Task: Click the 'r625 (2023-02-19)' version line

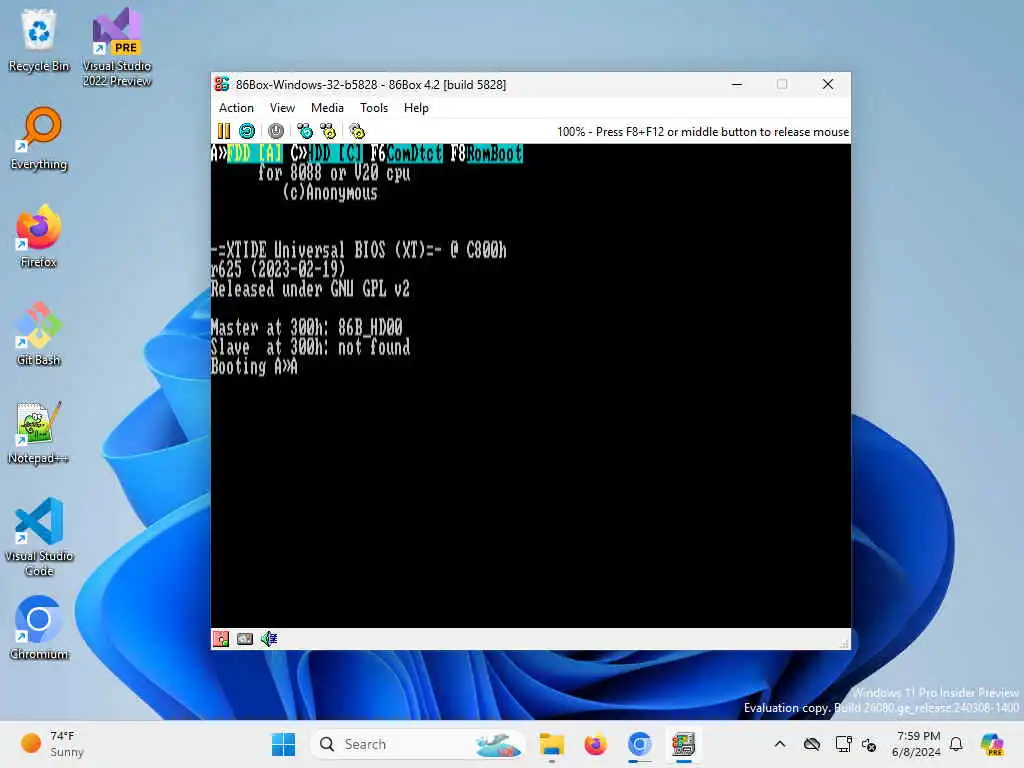Action: tap(278, 270)
